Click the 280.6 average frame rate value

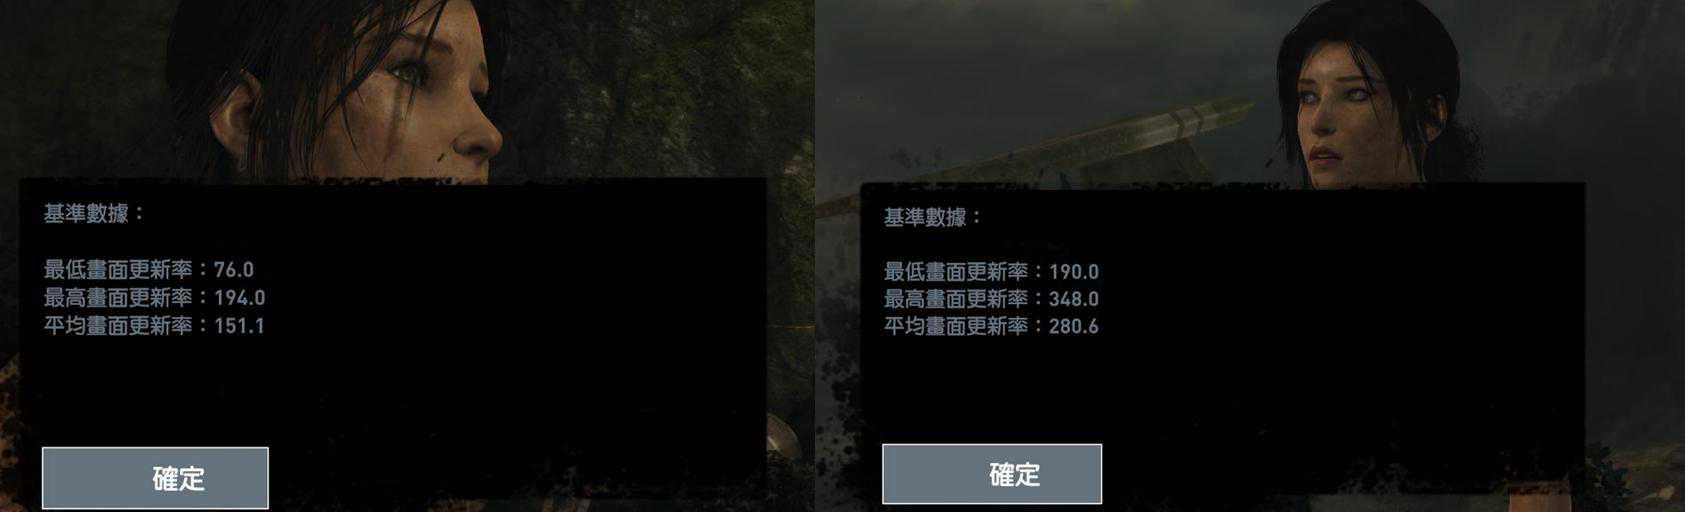[1074, 326]
